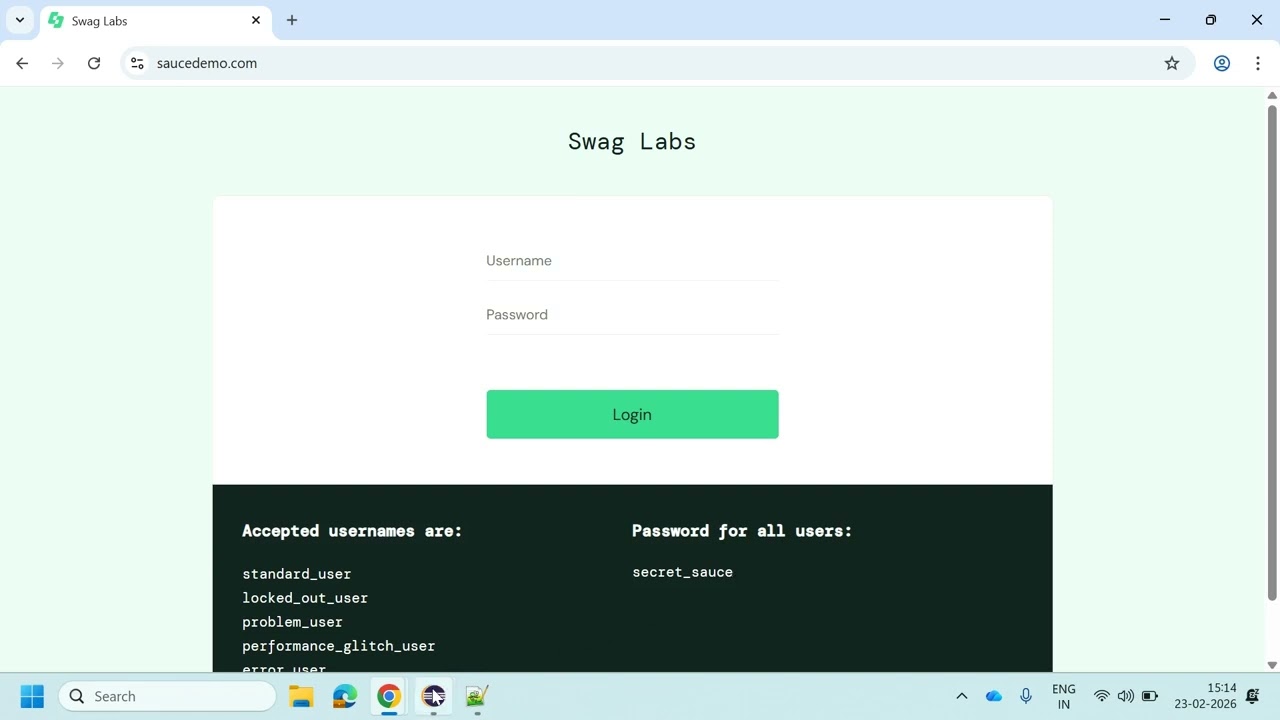Click the scrollbar up arrow
Image resolution: width=1280 pixels, height=720 pixels.
coord(1272,95)
